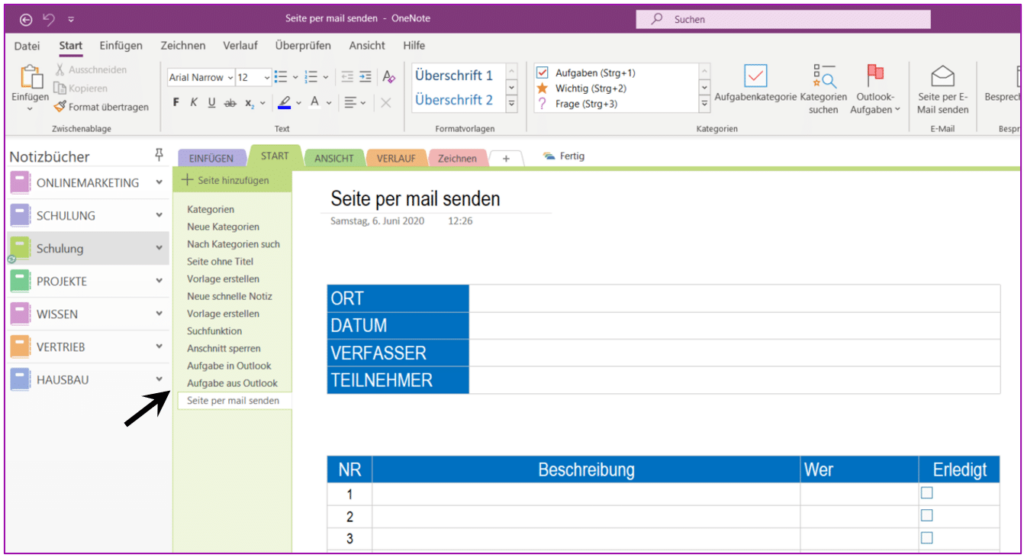Toggle bold formatting F
This screenshot has width=1024, height=558.
tap(176, 103)
